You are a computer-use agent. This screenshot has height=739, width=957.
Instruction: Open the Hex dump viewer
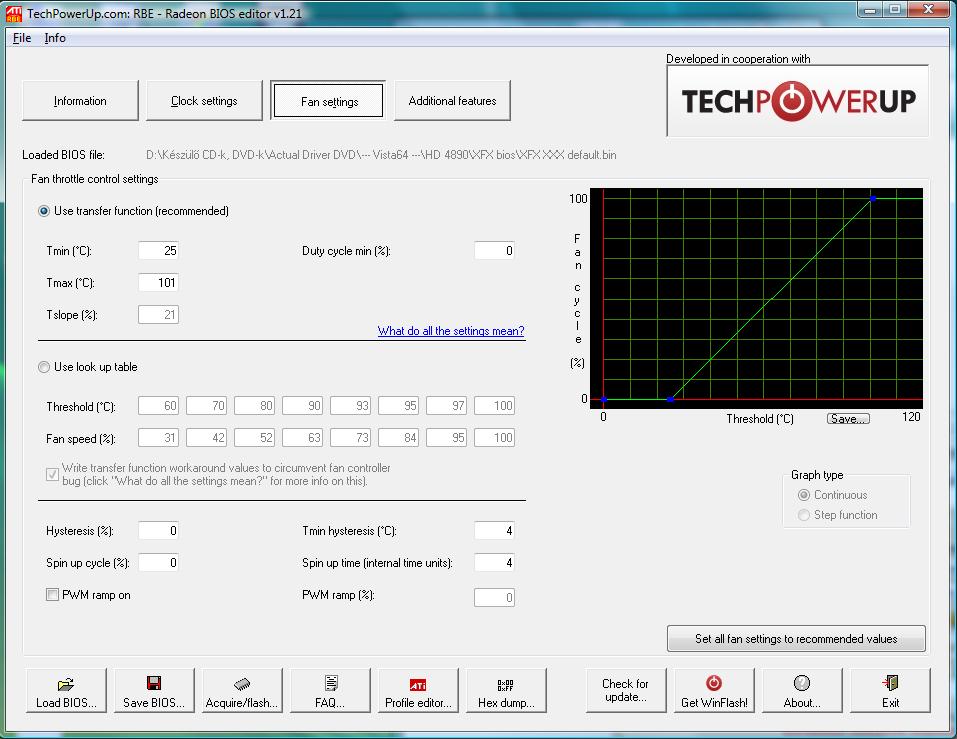tap(506, 690)
